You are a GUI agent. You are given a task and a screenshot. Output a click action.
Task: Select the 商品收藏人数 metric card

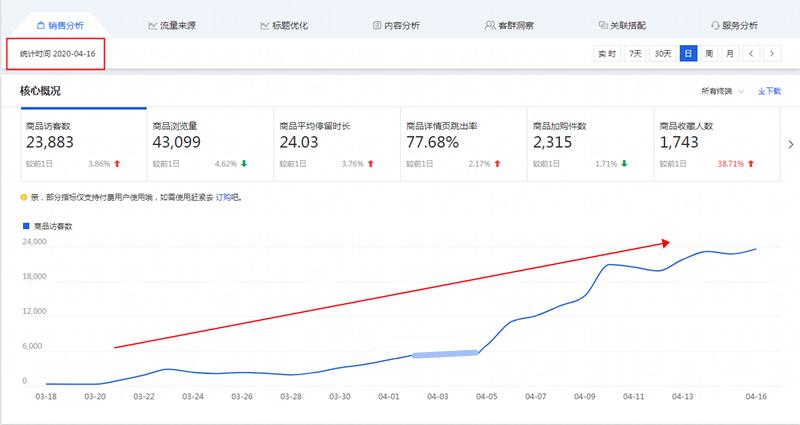point(717,144)
